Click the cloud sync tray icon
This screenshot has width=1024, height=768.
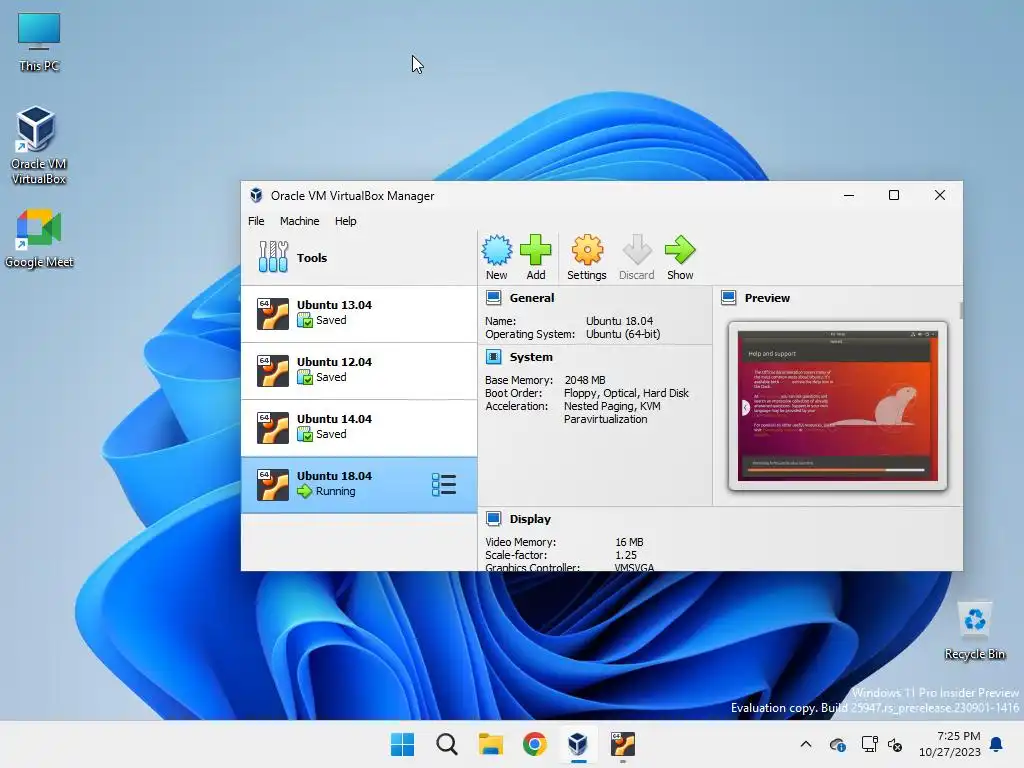(x=838, y=744)
